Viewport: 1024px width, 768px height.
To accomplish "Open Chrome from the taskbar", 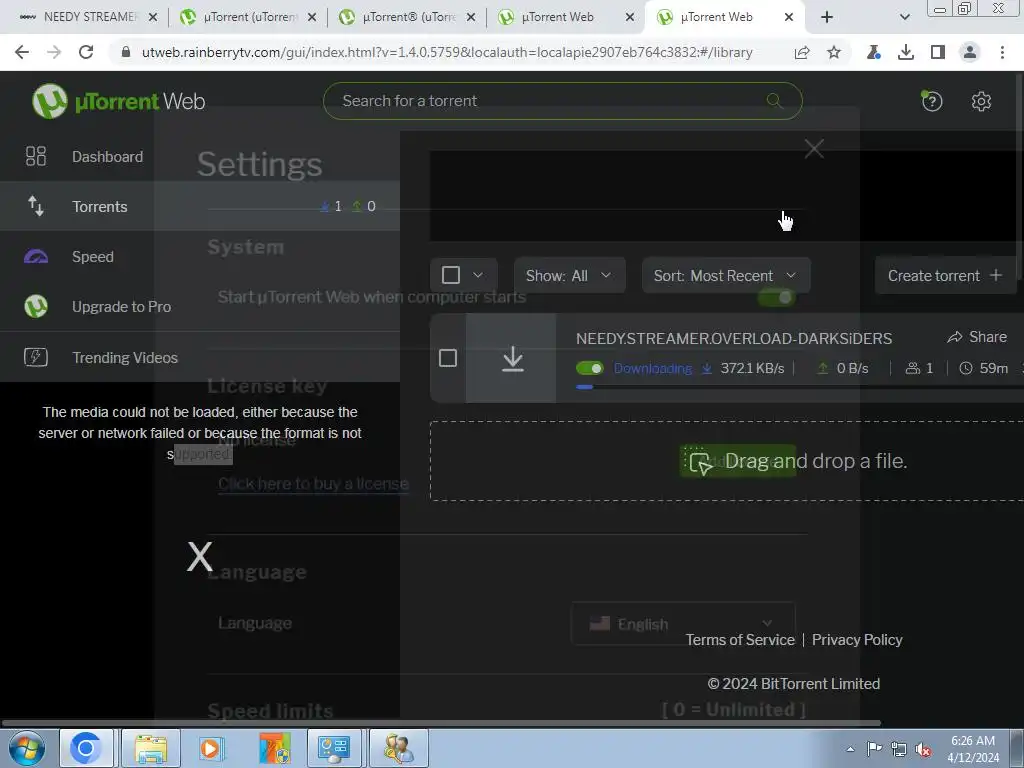I will coord(86,748).
